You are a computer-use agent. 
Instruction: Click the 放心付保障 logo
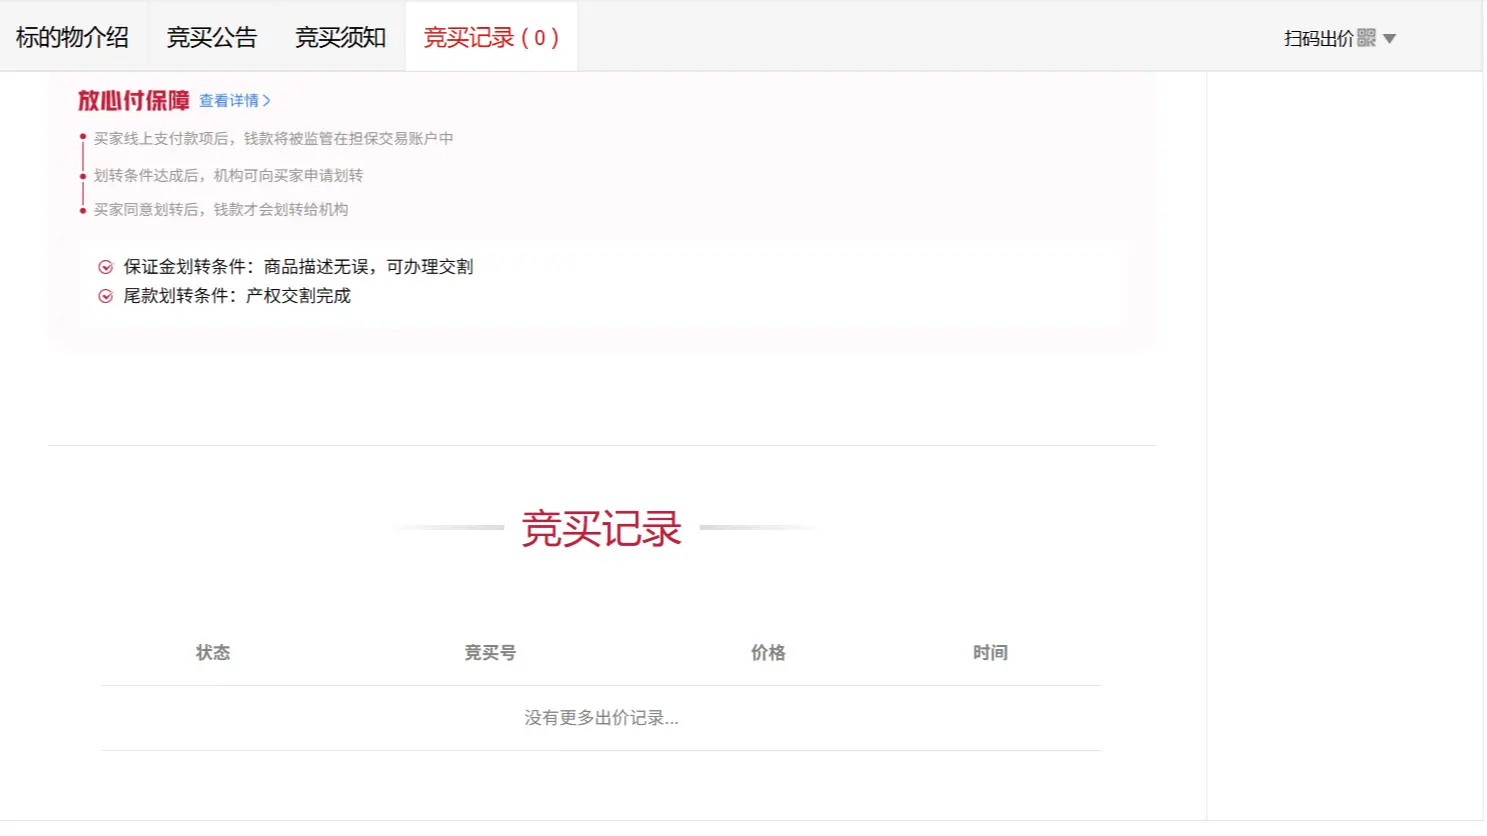134,101
